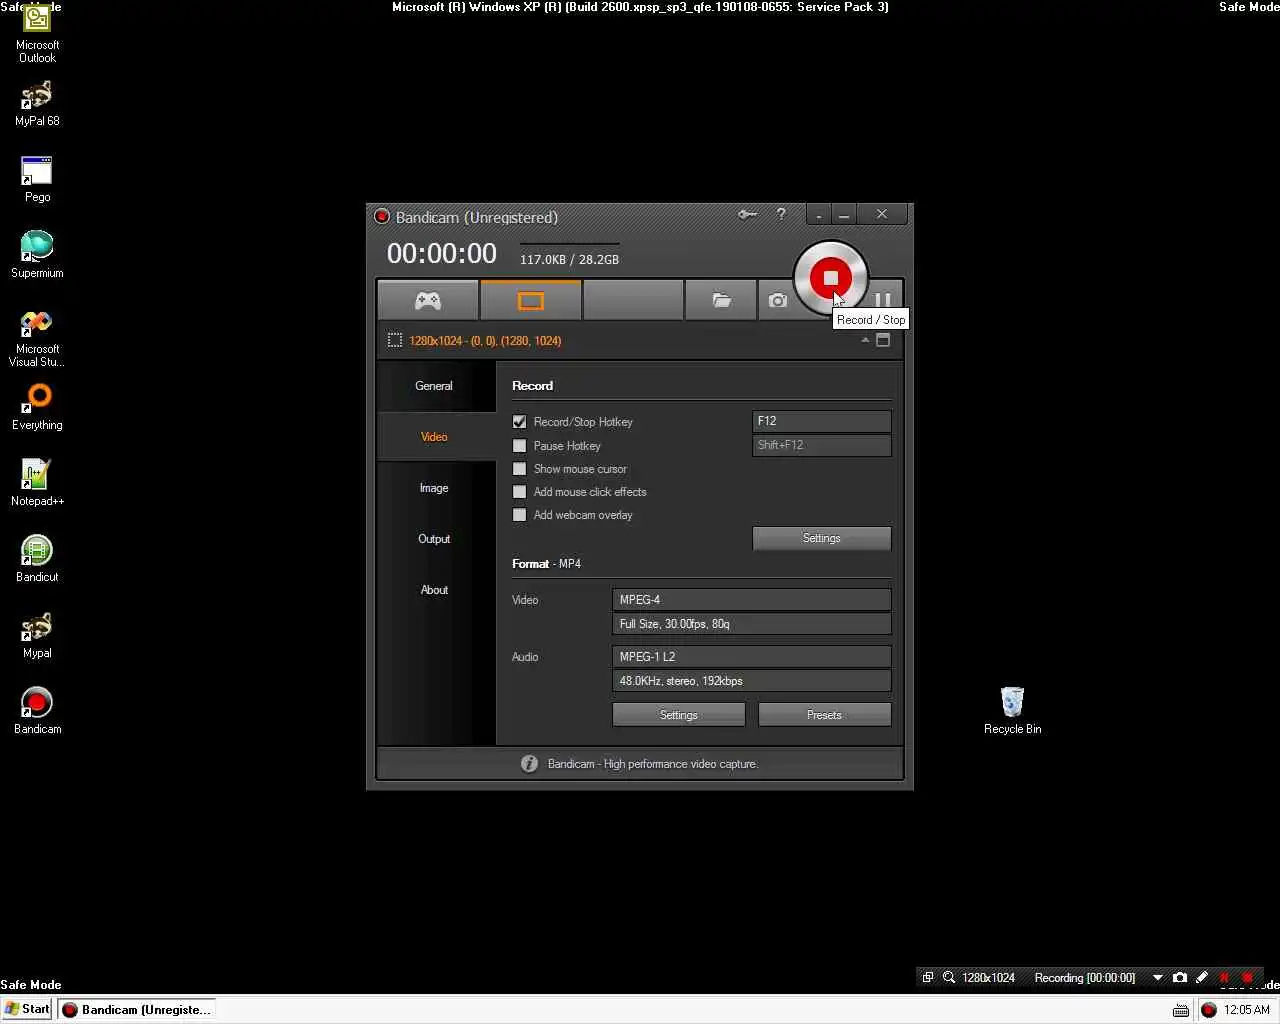Click the F12 hotkey input field
This screenshot has width=1280, height=1024.
[x=821, y=421]
